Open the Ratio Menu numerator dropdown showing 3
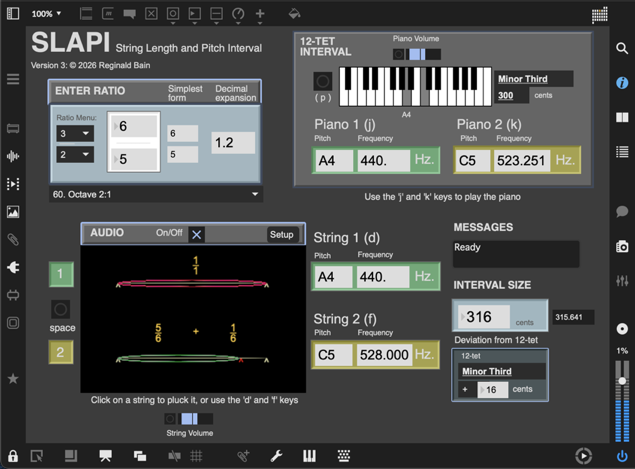Screen dimensions: 635x469 point(73,133)
